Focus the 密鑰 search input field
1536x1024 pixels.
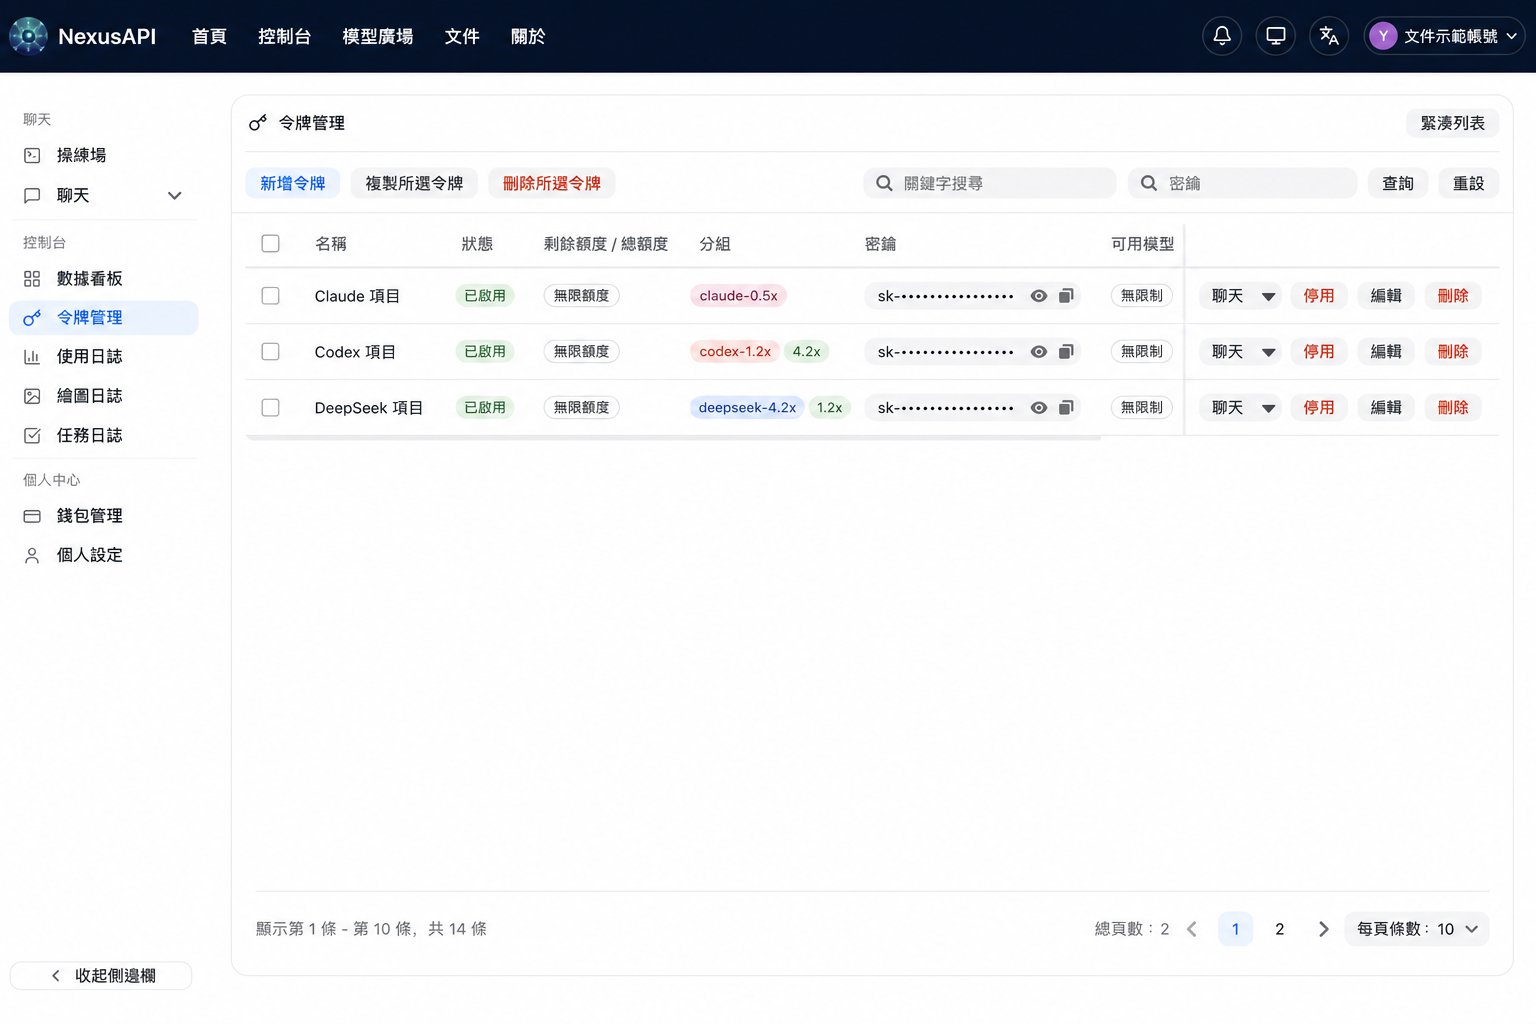pyautogui.click(x=1243, y=183)
